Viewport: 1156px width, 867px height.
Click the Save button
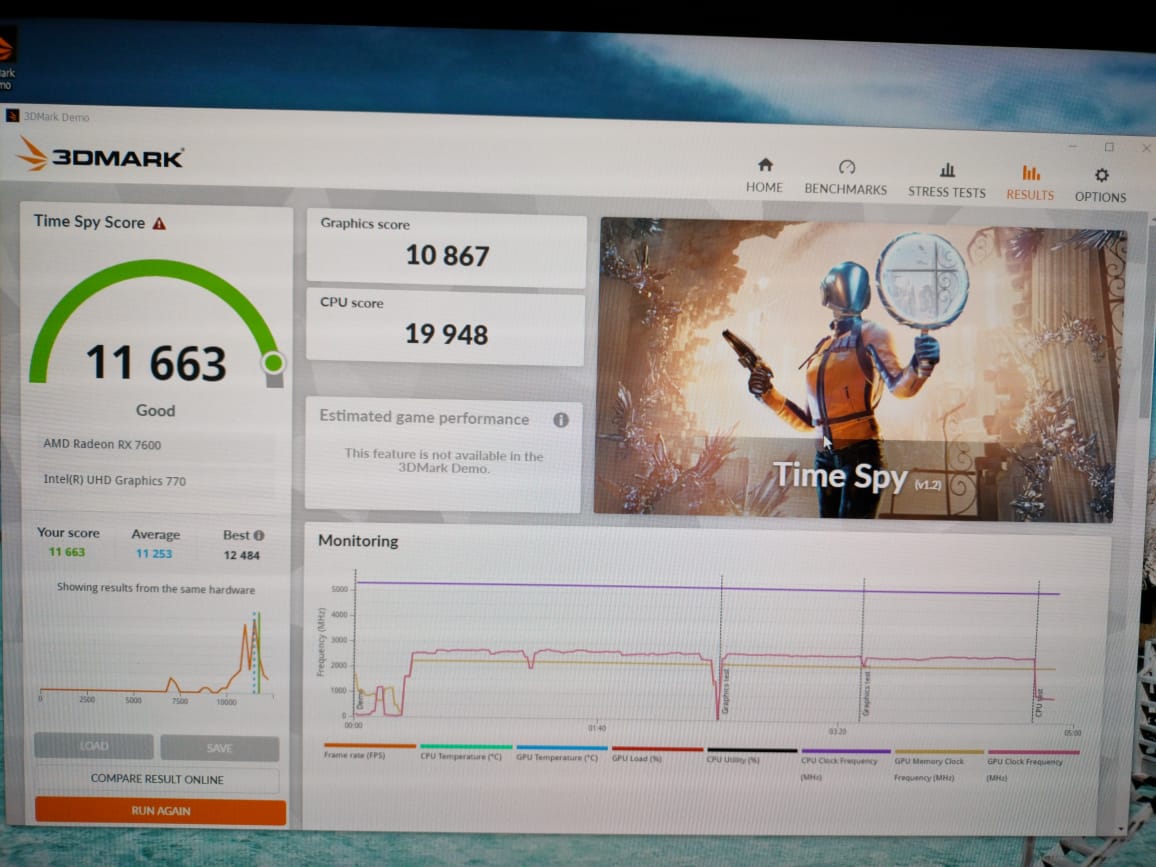(x=219, y=748)
